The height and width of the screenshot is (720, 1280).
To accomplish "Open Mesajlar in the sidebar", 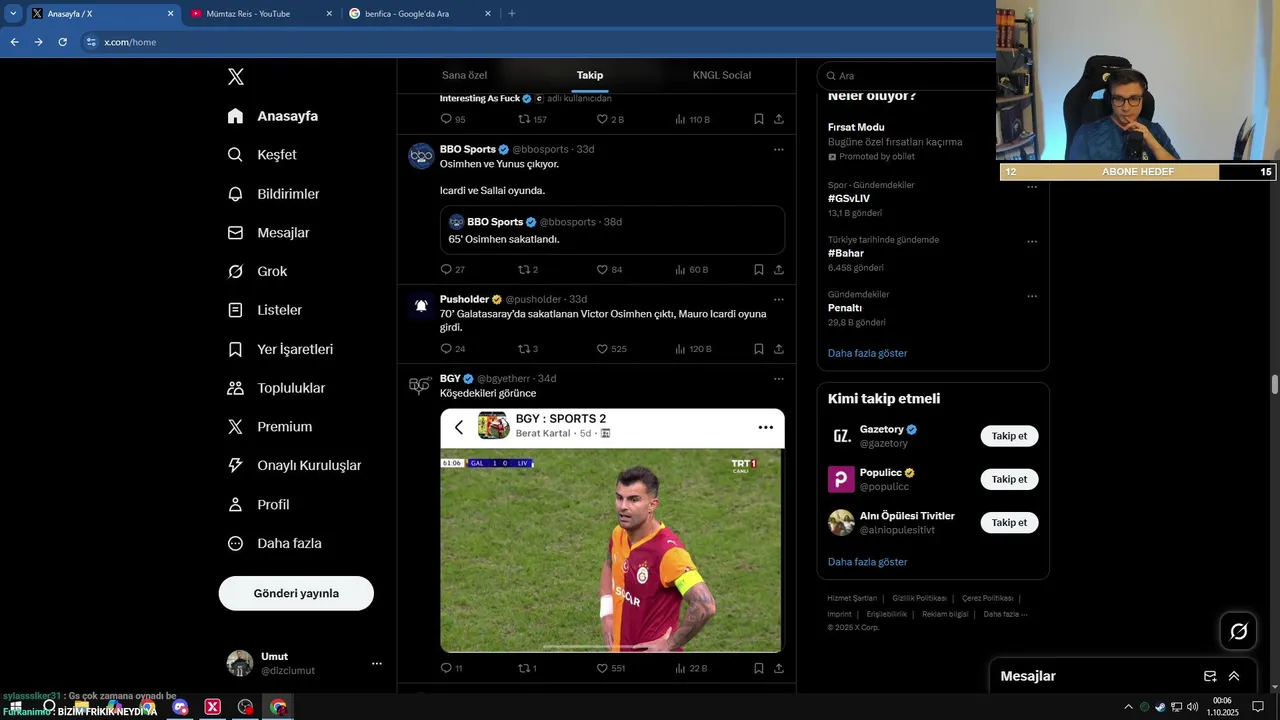I will pos(269,233).
